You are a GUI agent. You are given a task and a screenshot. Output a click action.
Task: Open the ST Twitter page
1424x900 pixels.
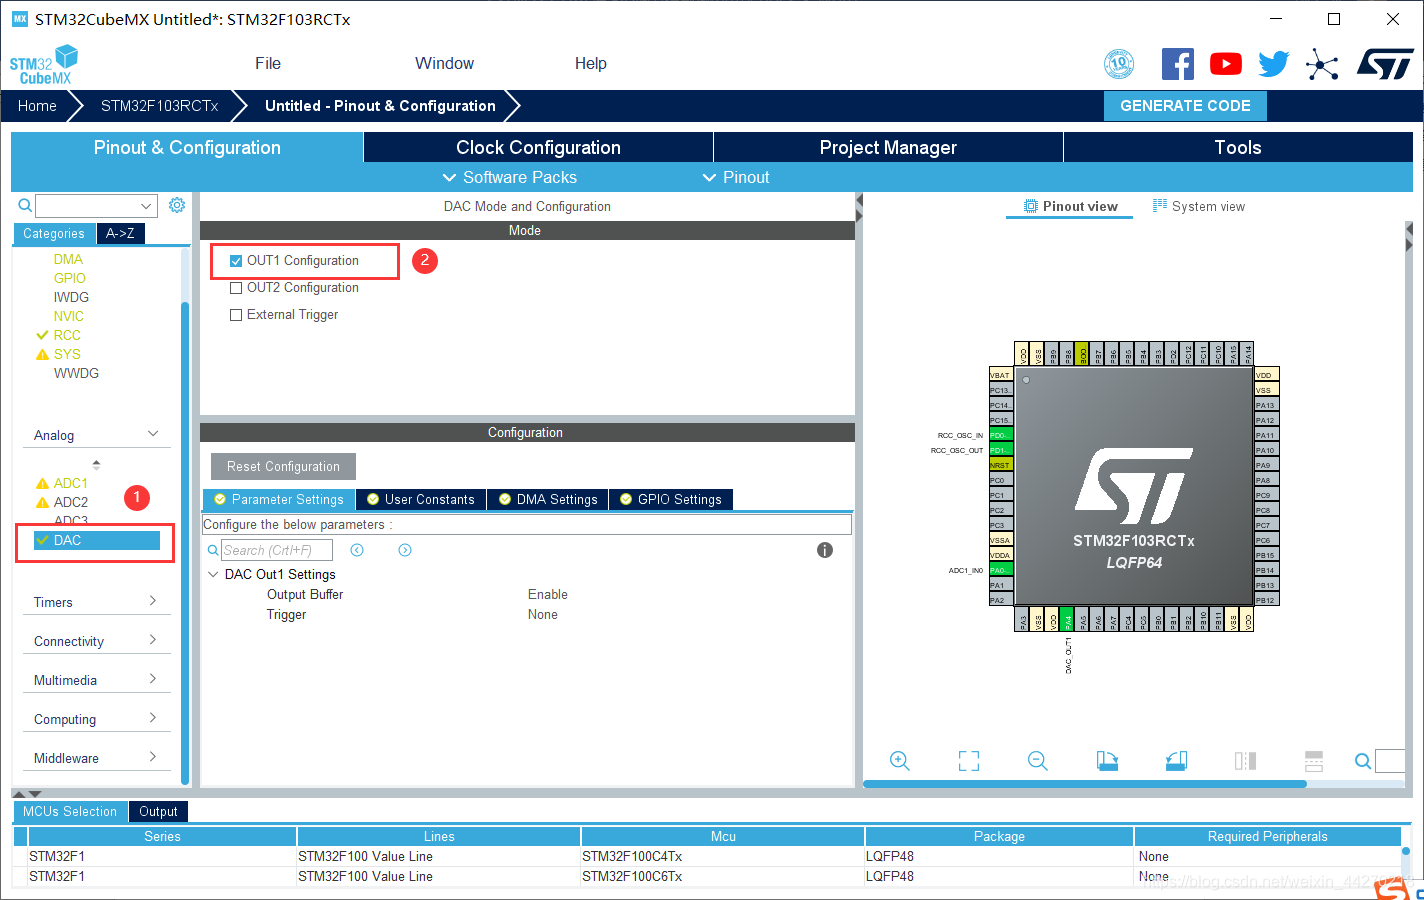pyautogui.click(x=1273, y=64)
